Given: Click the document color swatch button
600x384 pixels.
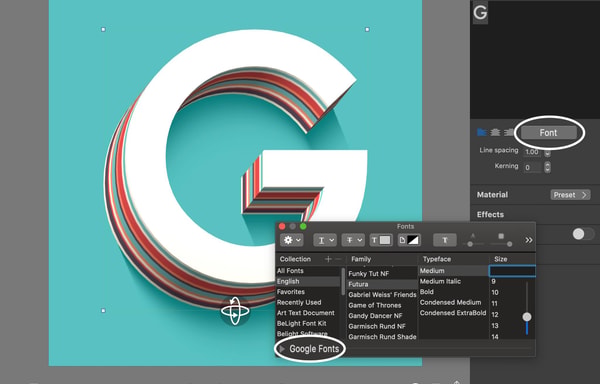Looking at the screenshot, I should click(409, 240).
